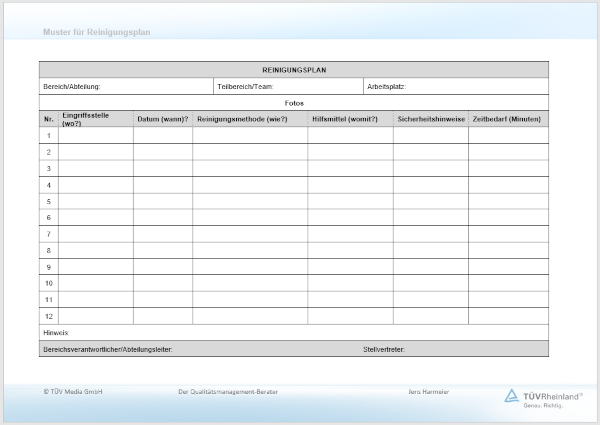Click the Hinweis notes row
Image resolution: width=600 pixels, height=425 pixels.
[294, 332]
